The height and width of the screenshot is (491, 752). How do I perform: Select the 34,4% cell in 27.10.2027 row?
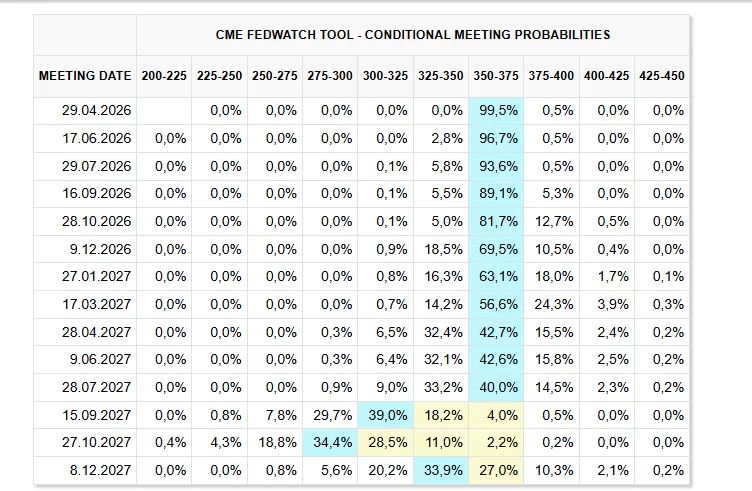[332, 442]
